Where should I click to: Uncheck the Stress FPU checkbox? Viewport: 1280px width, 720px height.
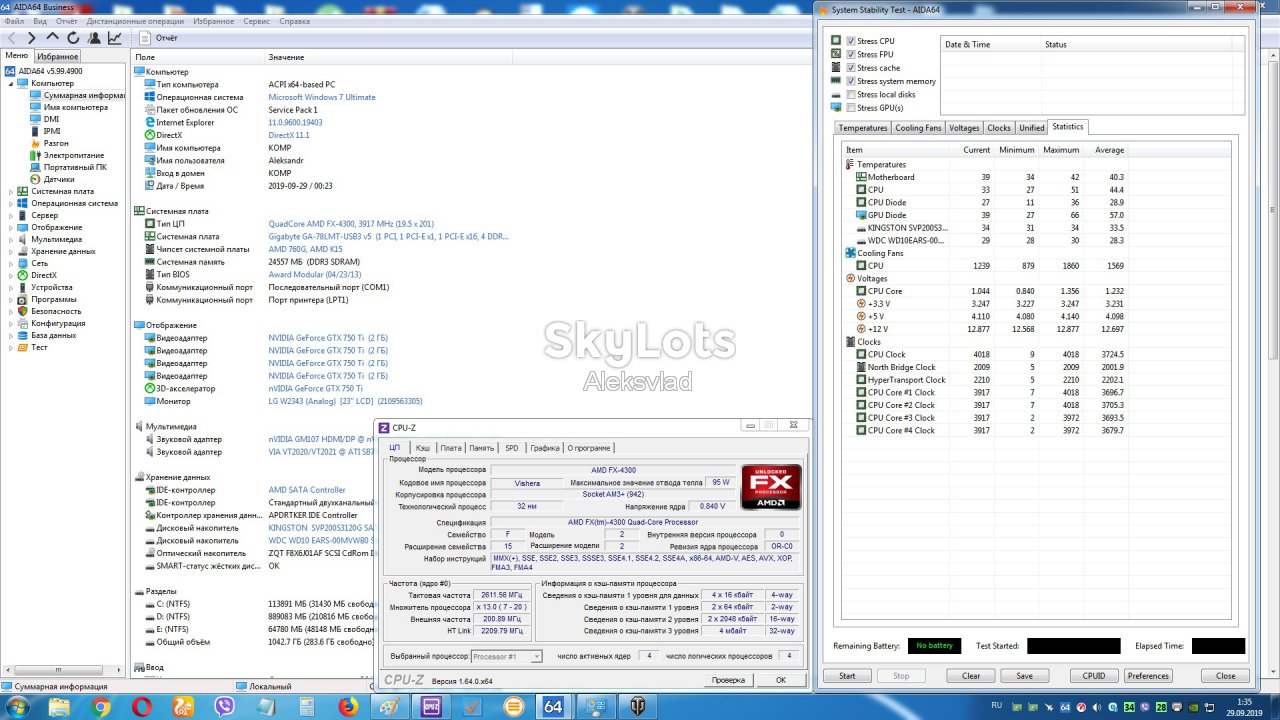click(851, 54)
